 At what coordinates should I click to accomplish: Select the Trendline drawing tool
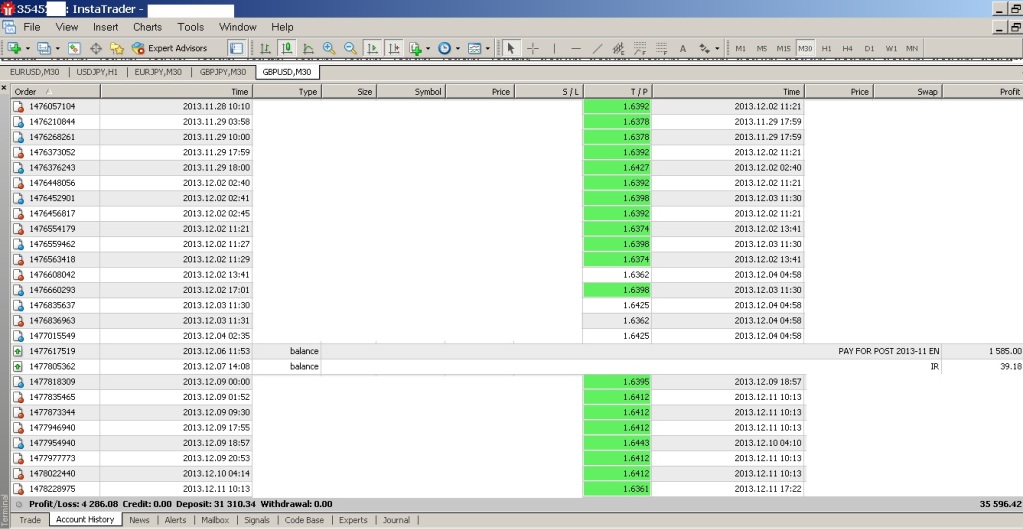597,48
